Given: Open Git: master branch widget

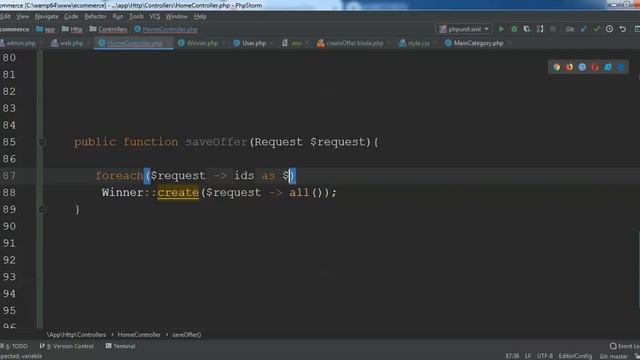Looking at the screenshot, I should coord(613,356).
